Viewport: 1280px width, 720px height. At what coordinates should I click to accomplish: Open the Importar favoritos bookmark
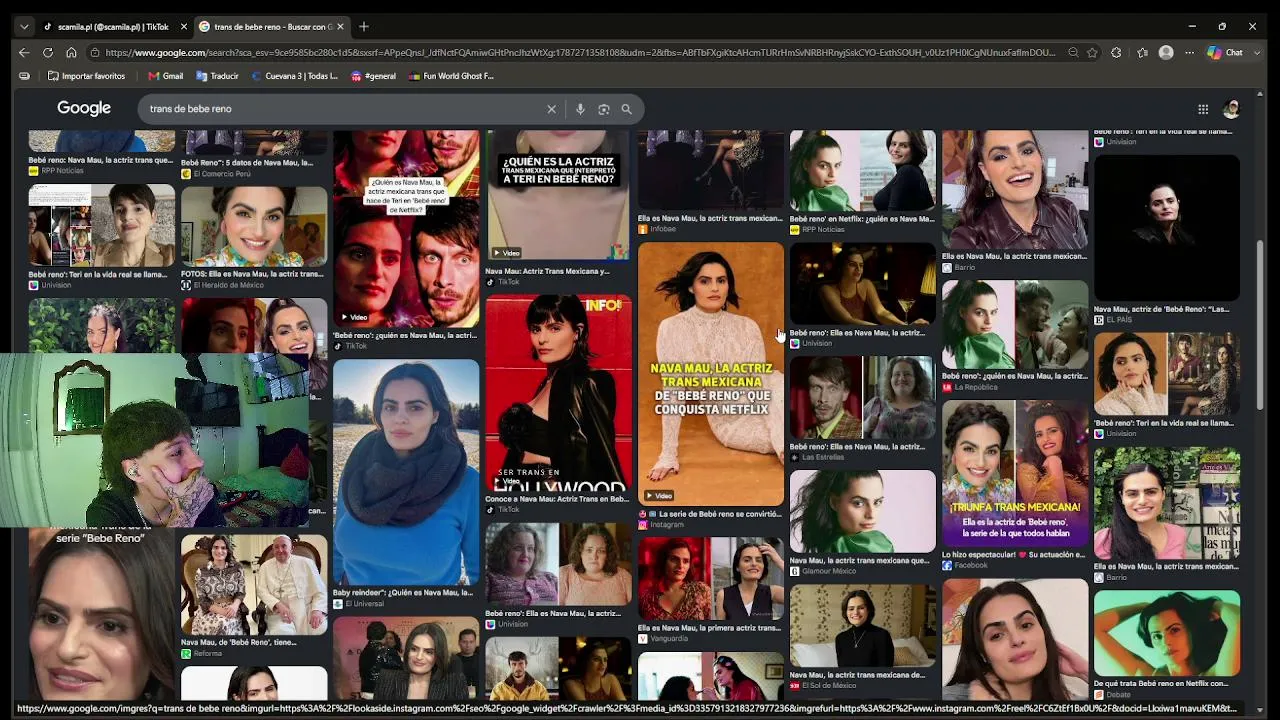pyautogui.click(x=86, y=76)
